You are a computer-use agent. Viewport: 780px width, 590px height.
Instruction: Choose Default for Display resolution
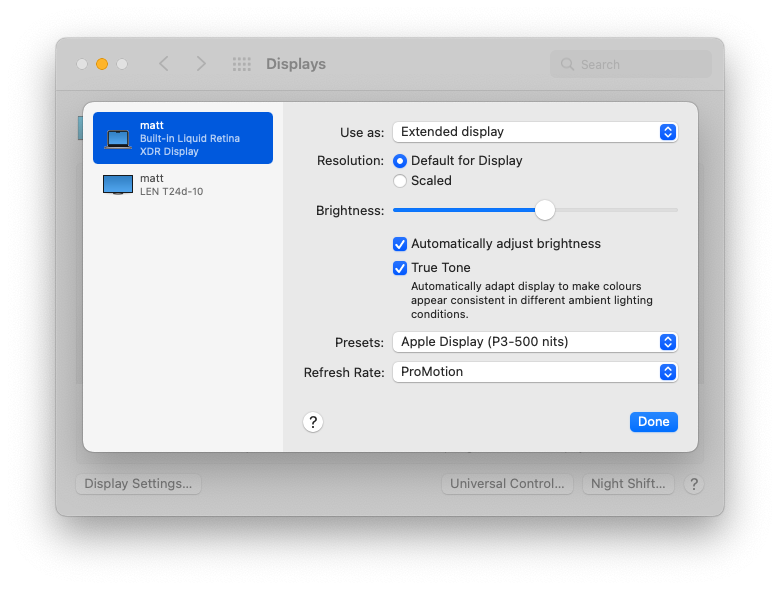399,161
